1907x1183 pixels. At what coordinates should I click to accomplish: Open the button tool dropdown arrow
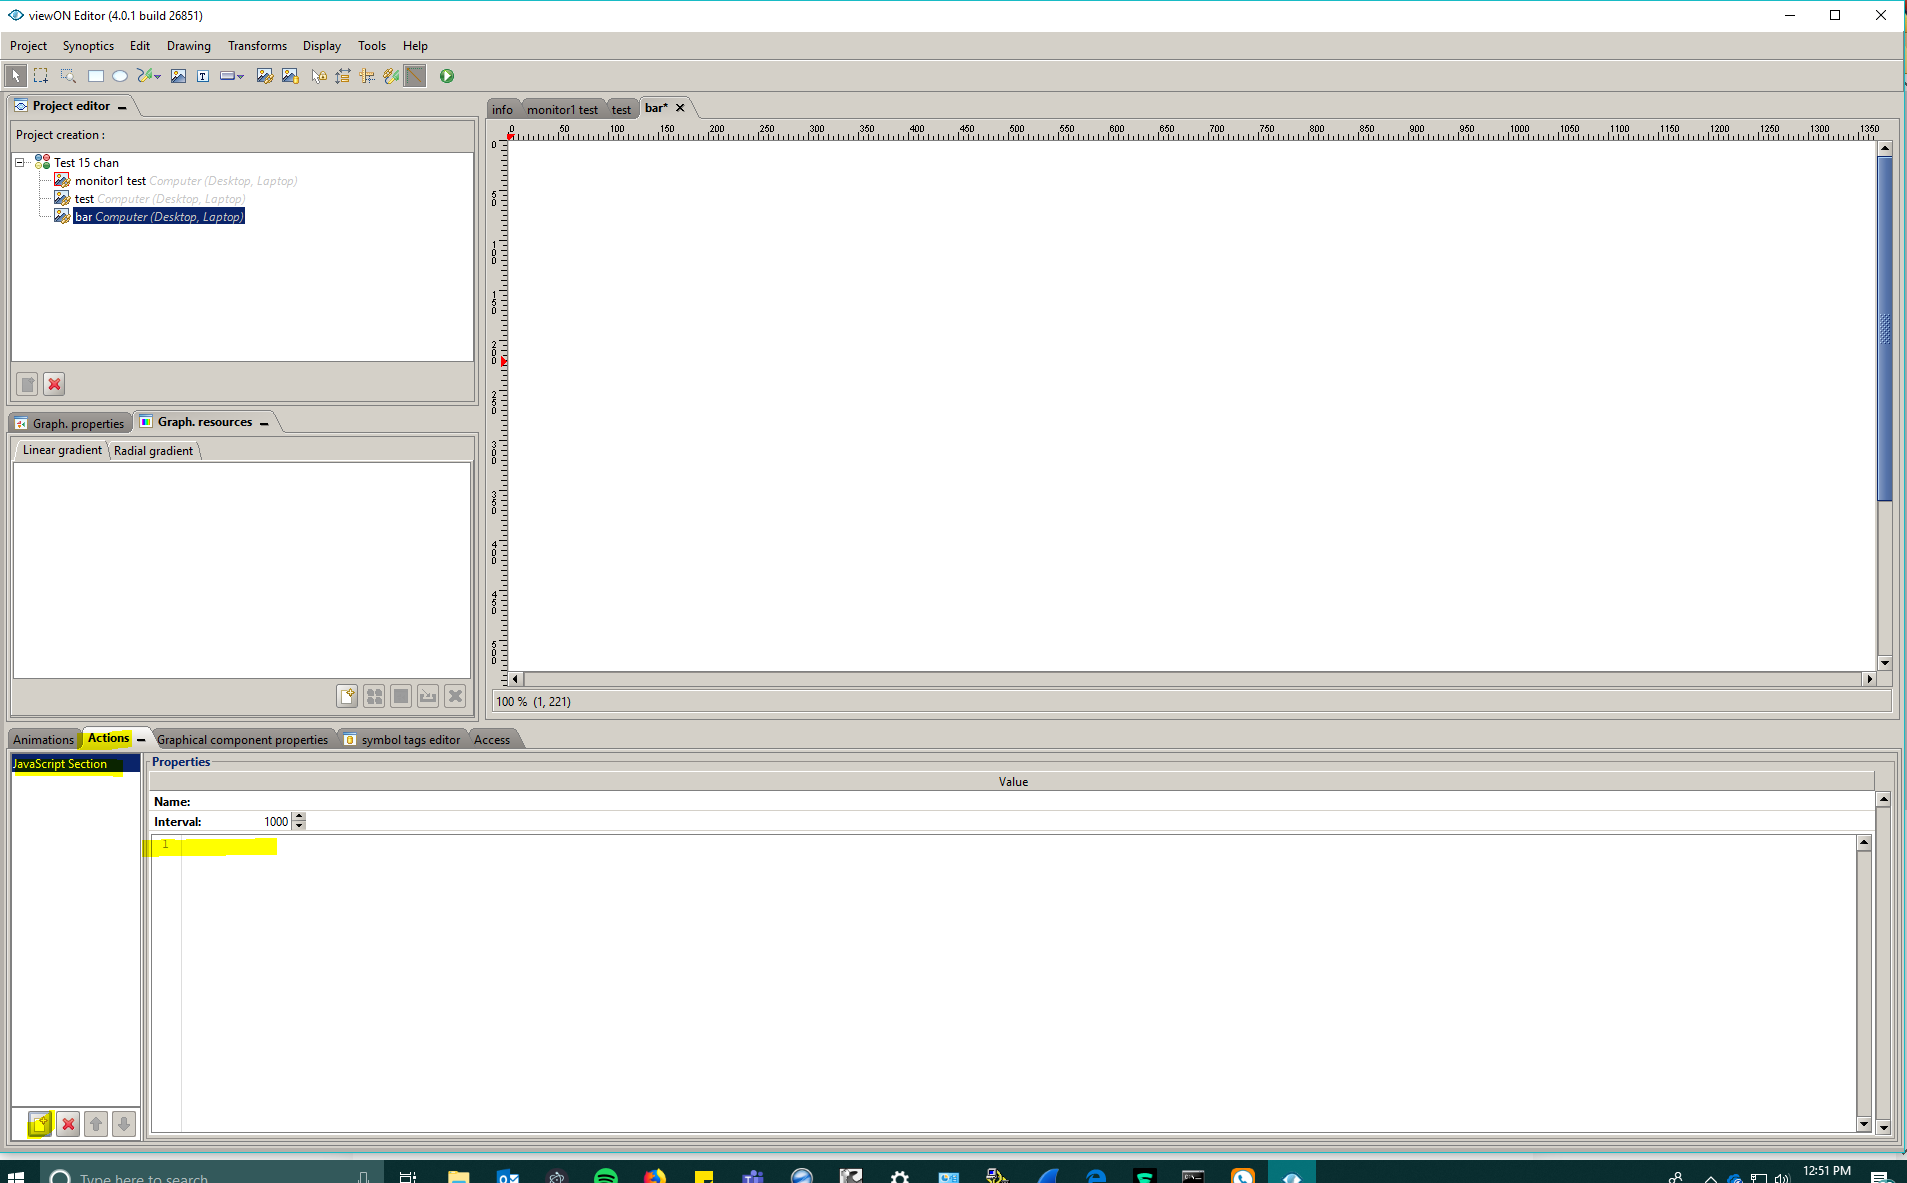tap(241, 77)
